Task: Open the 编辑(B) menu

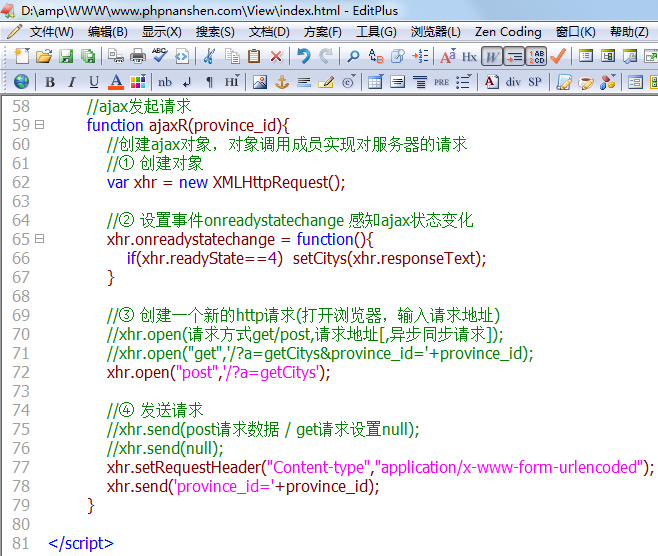Action: point(108,32)
